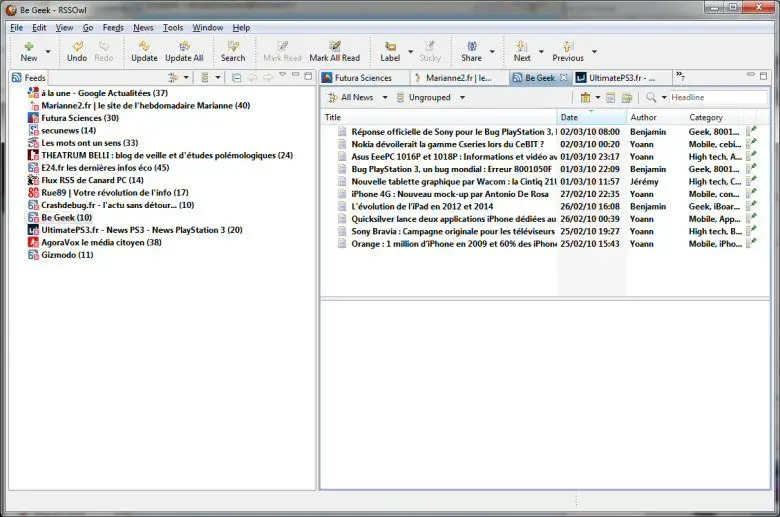Minimize the Feeds panel
780x517 pixels.
tap(295, 75)
